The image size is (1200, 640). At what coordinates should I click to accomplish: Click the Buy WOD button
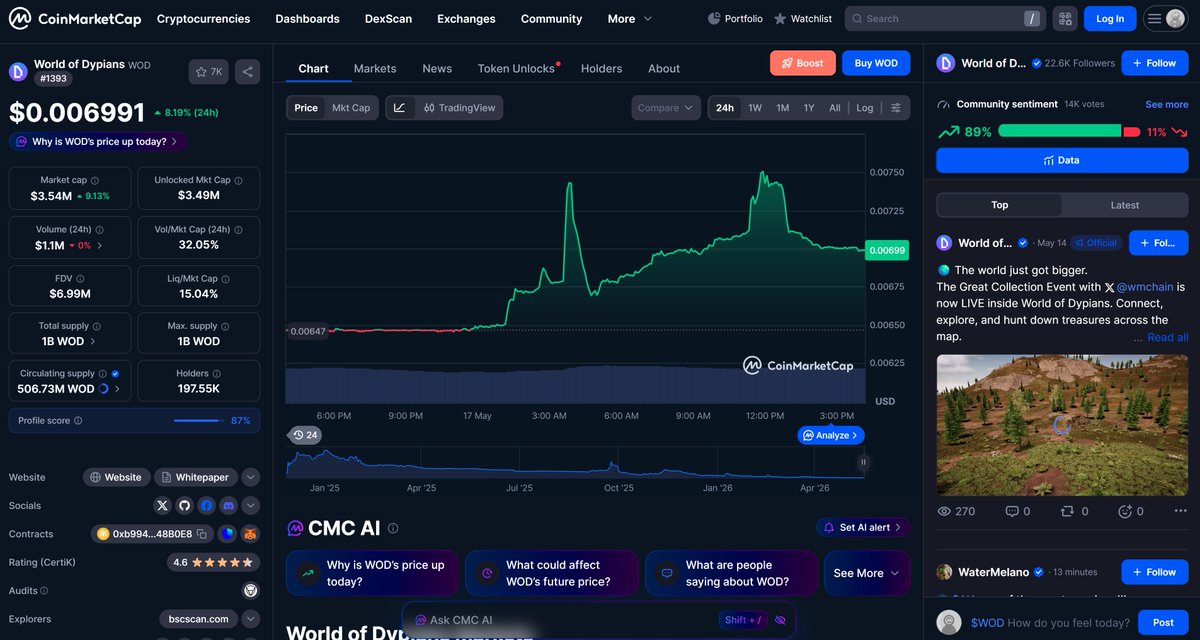coord(876,63)
